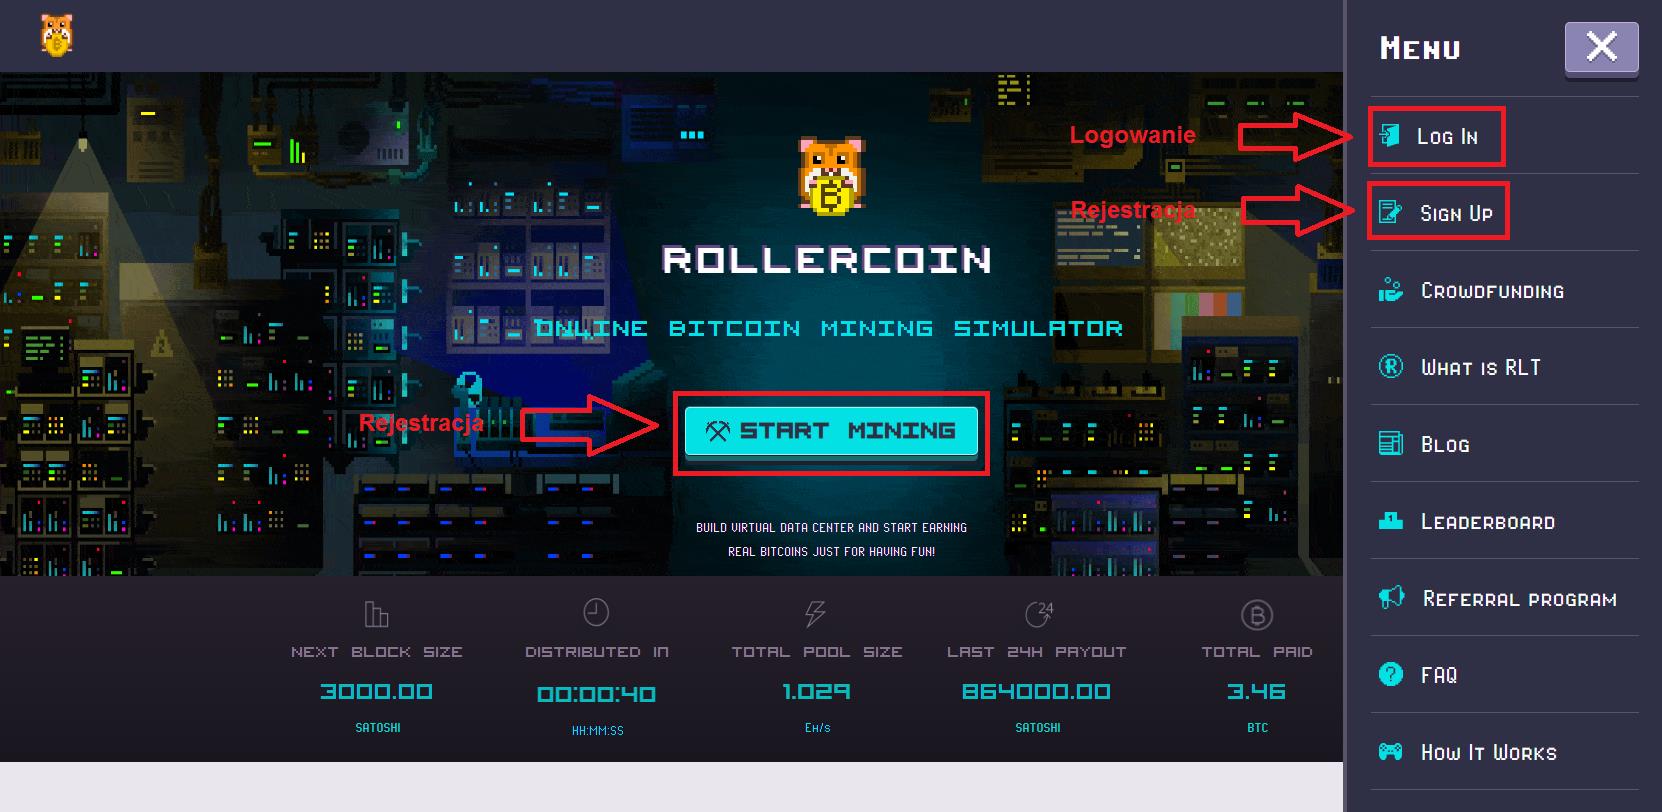Click the RLT token icon

pos(1391,367)
